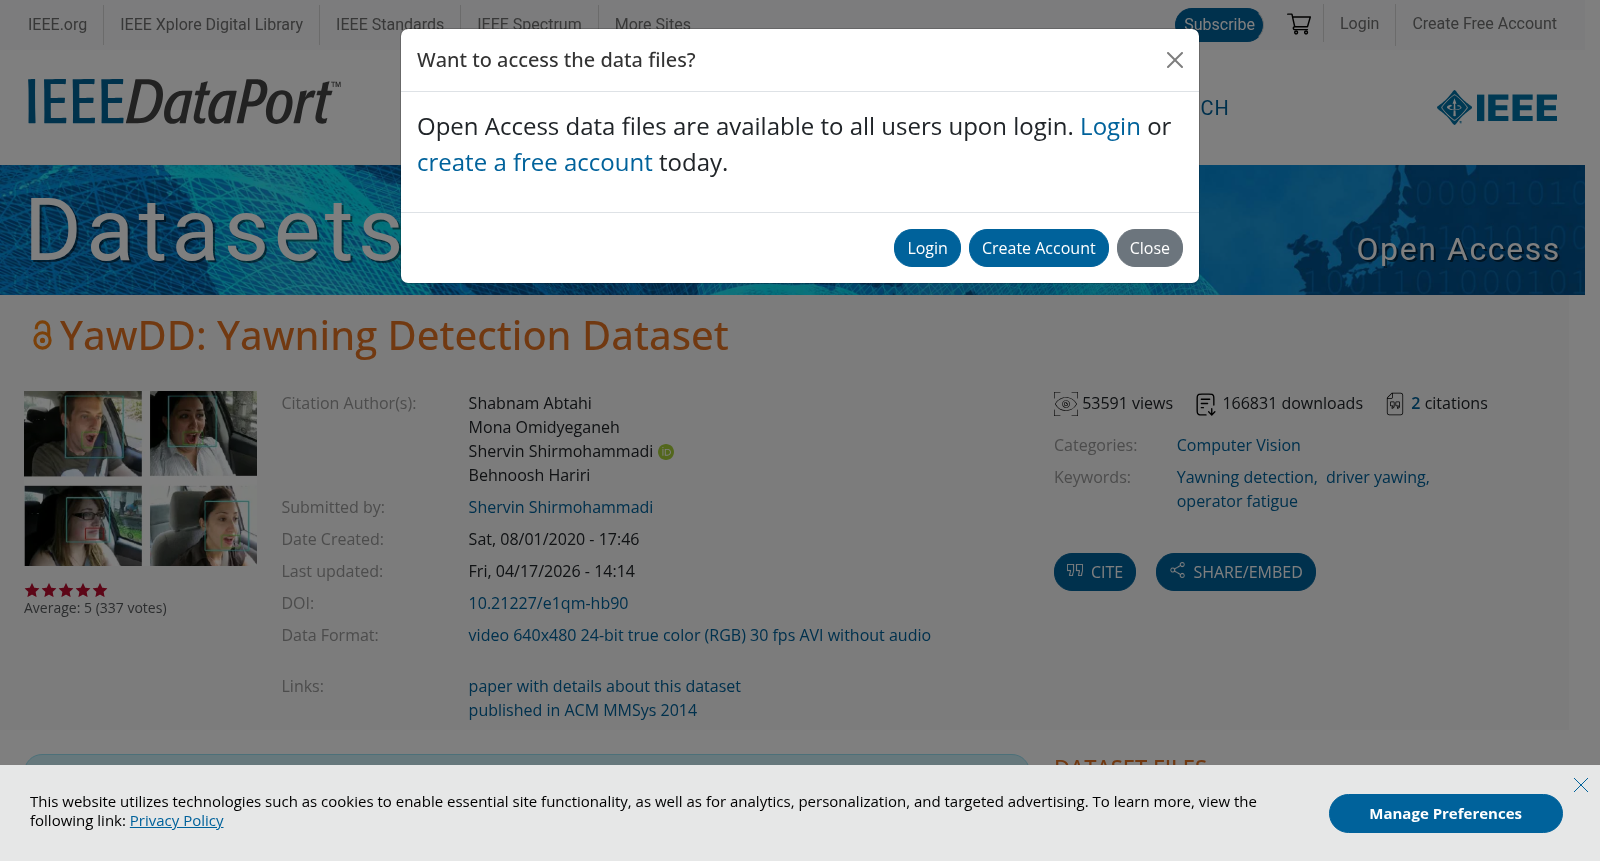The width and height of the screenshot is (1600, 861).
Task: Open Login in the top bar
Action: tap(1359, 23)
